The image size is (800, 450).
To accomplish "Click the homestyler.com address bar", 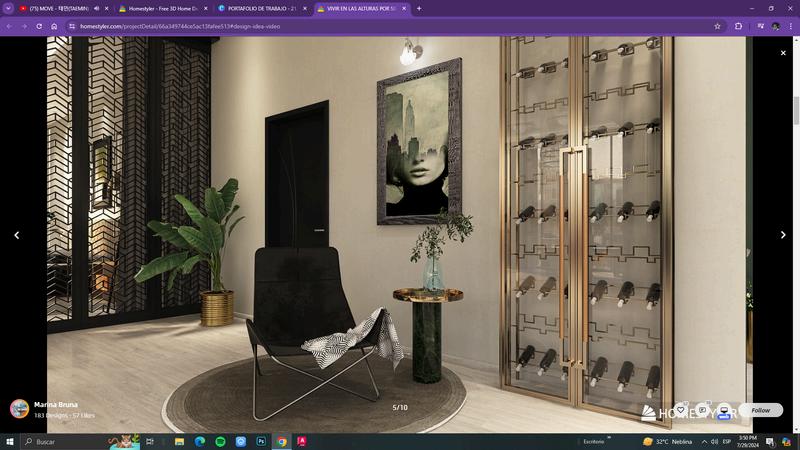I will pyautogui.click(x=393, y=26).
